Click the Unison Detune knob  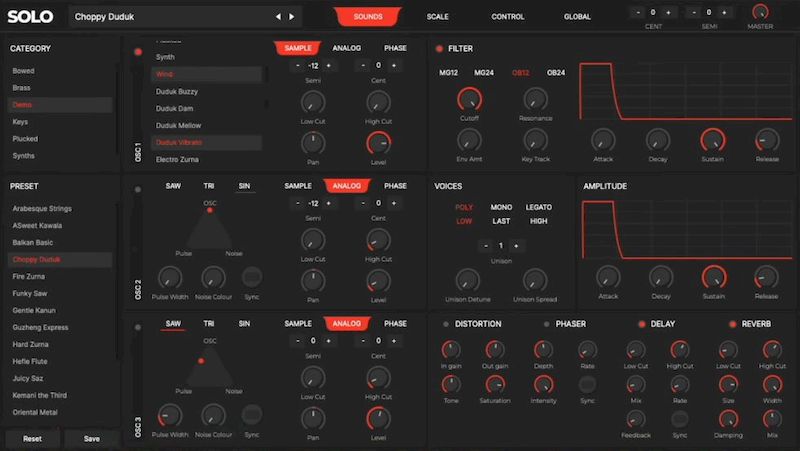pyautogui.click(x=467, y=280)
